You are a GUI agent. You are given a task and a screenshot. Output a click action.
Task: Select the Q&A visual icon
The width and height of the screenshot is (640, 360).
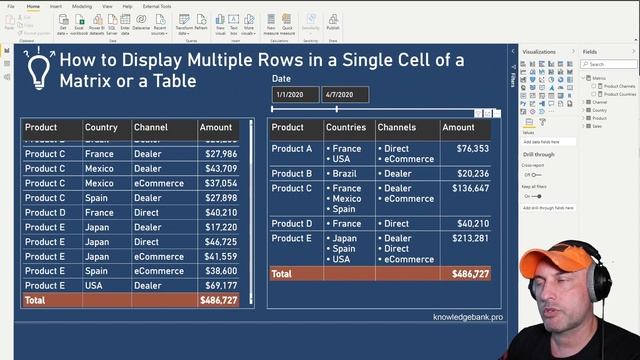coord(551,104)
